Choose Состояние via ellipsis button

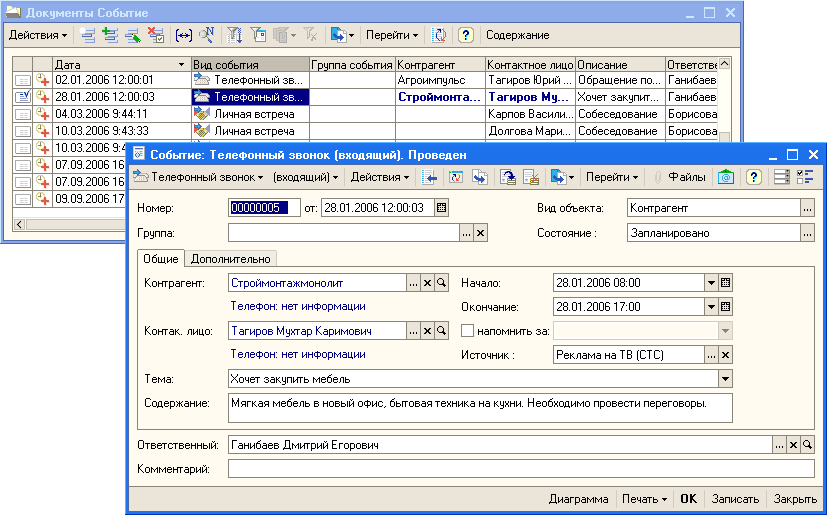[x=807, y=233]
